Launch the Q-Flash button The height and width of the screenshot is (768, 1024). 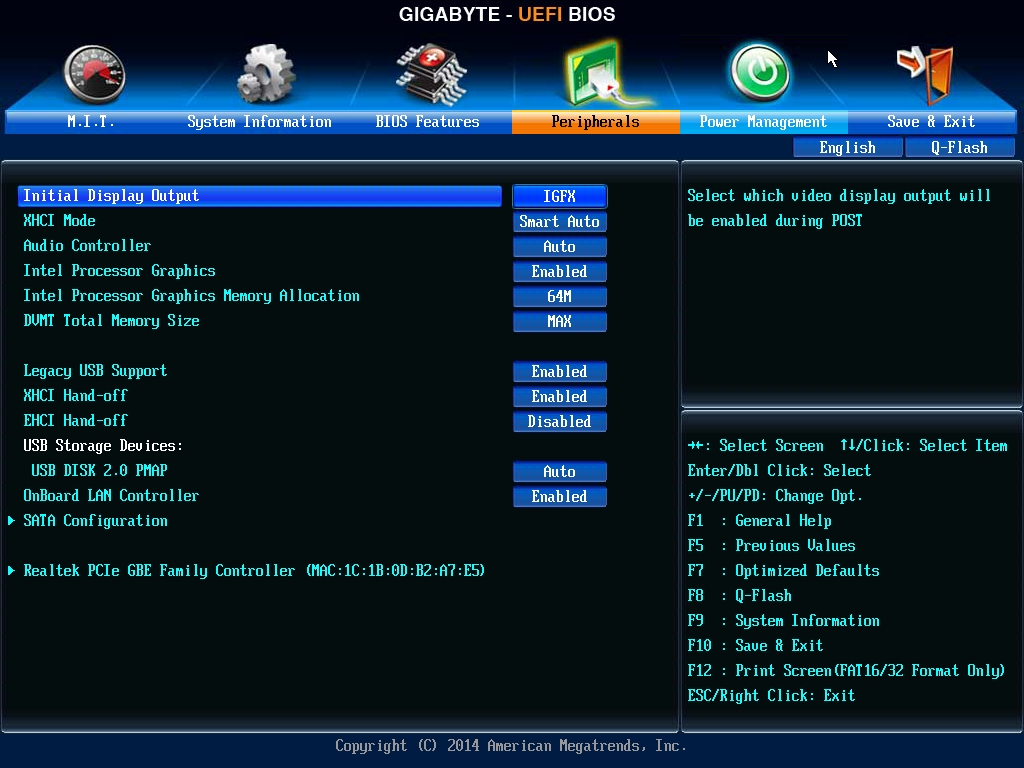(x=959, y=148)
